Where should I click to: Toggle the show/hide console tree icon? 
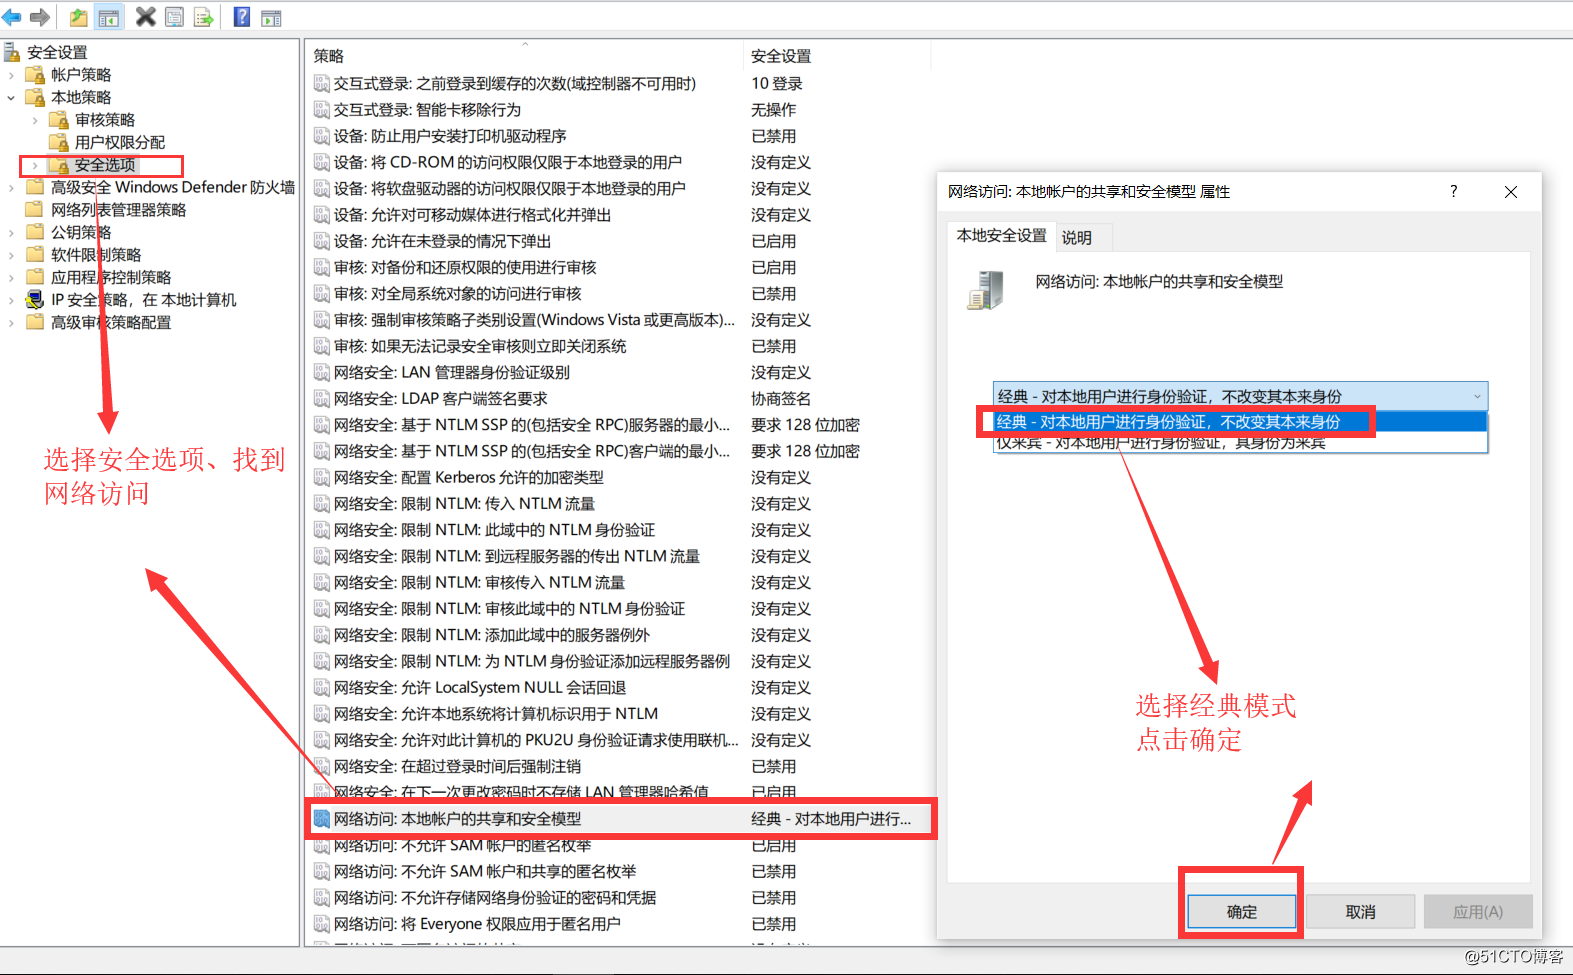point(109,17)
